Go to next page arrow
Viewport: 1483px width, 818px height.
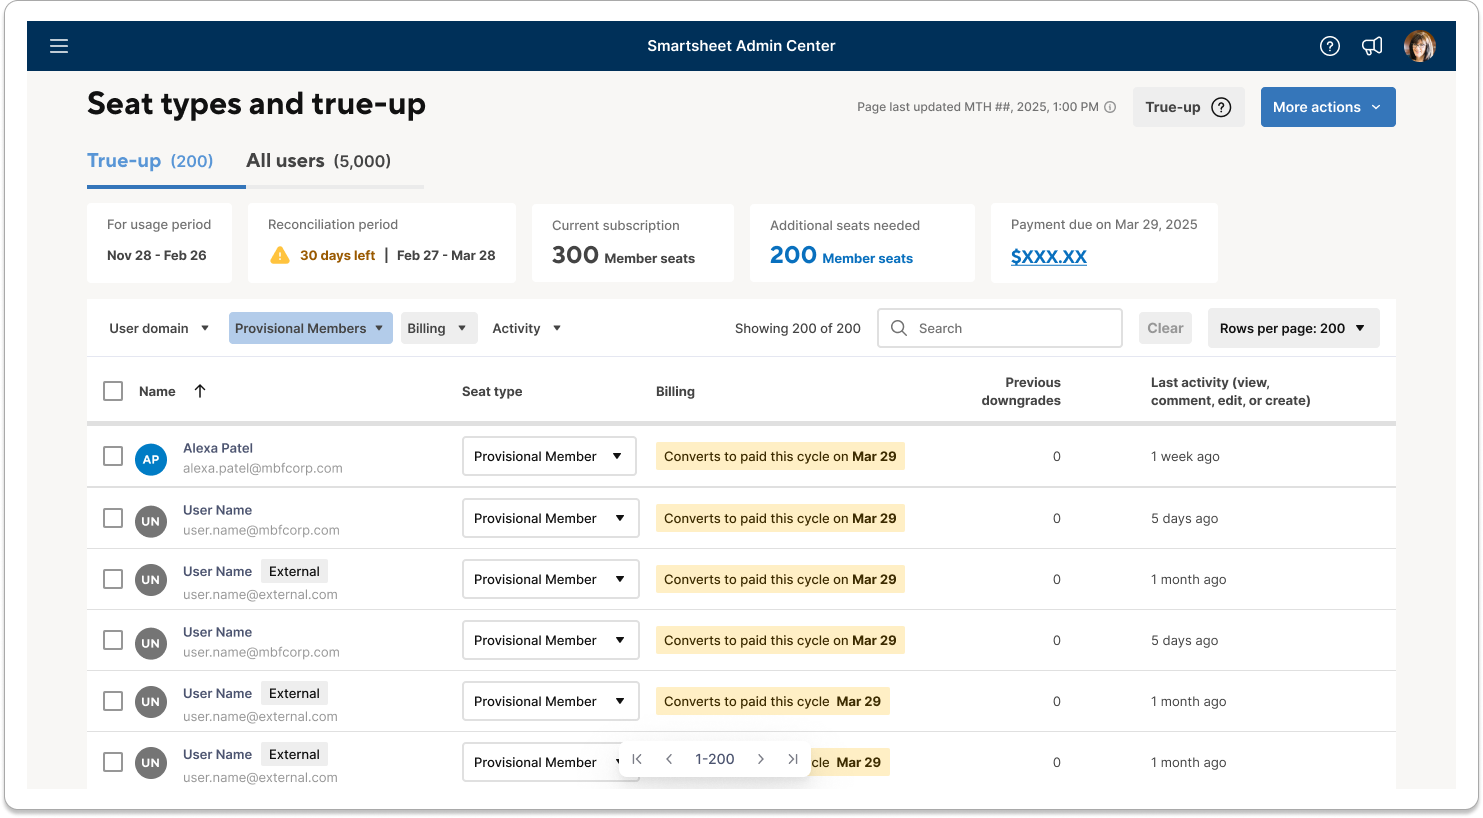click(761, 759)
